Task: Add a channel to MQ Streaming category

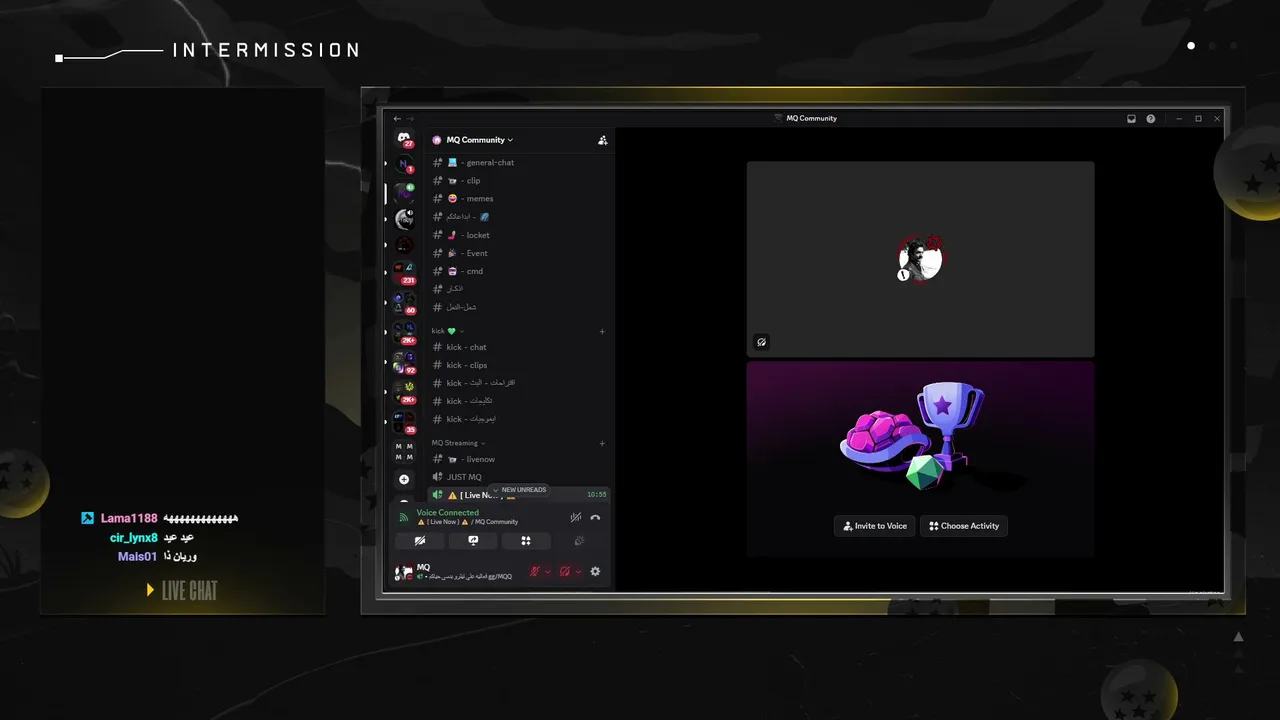Action: pos(602,443)
